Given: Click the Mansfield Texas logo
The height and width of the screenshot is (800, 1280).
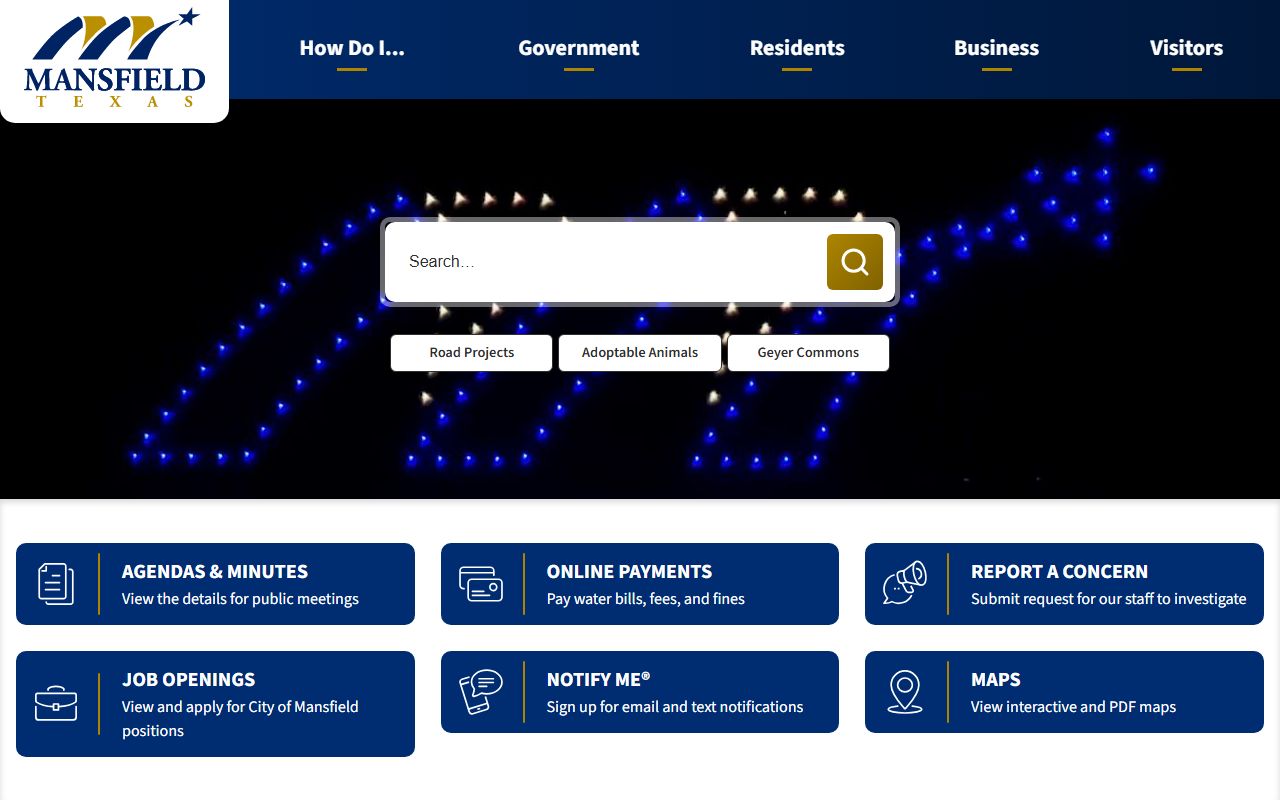Looking at the screenshot, I should (114, 60).
